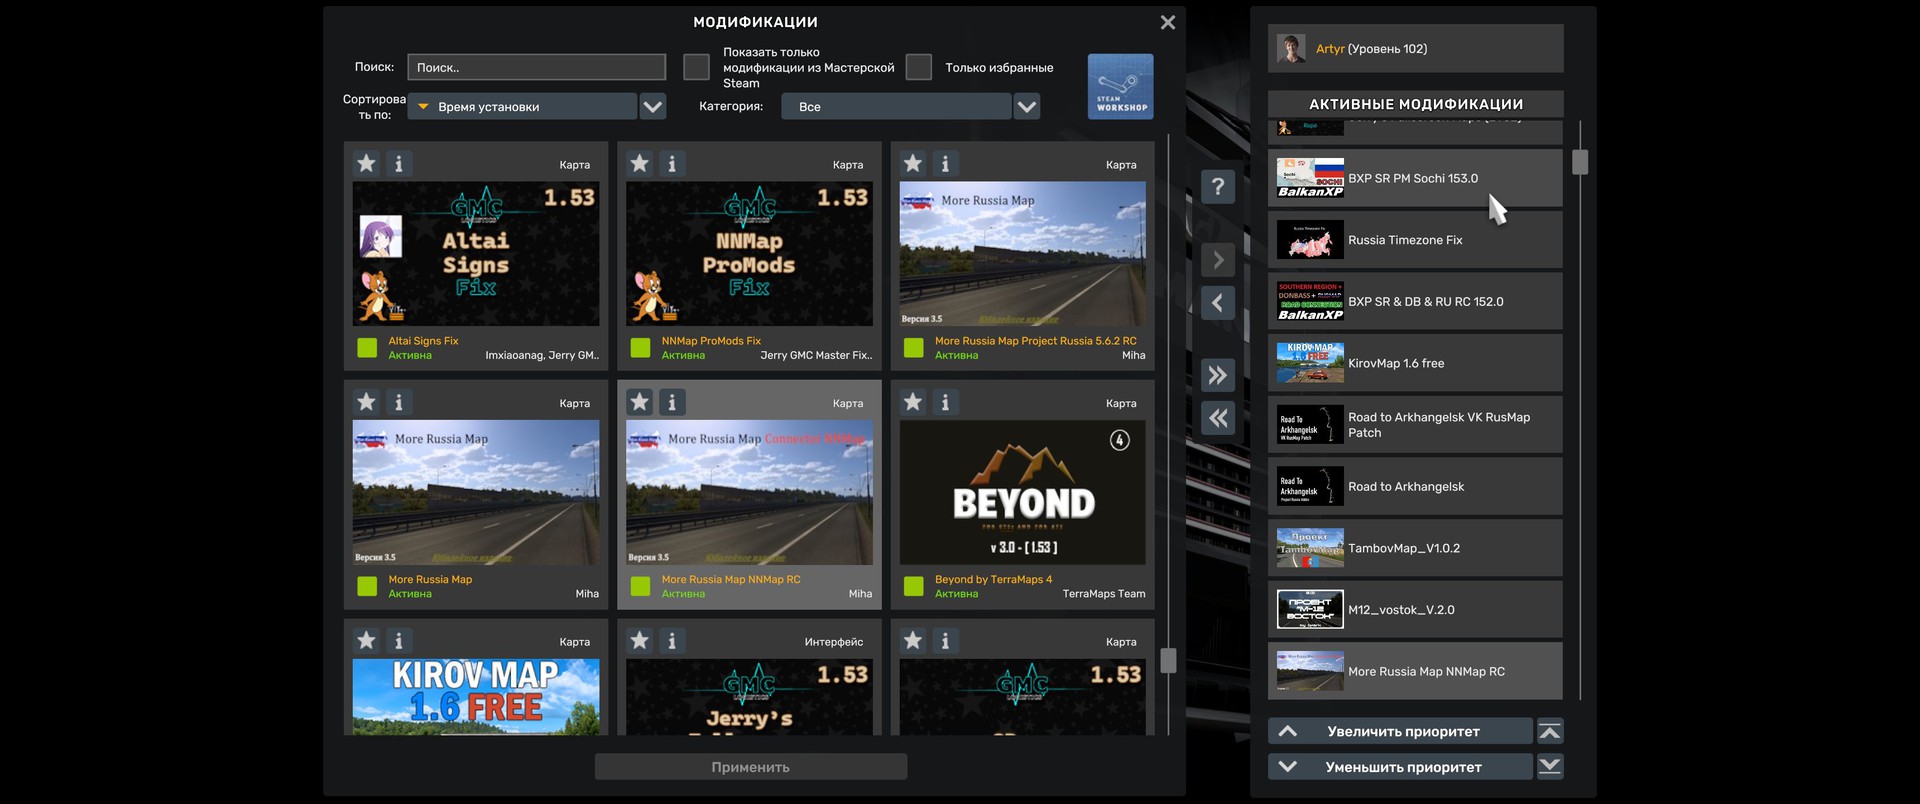Click the mod search input field
This screenshot has height=804, width=1920.
coord(536,67)
